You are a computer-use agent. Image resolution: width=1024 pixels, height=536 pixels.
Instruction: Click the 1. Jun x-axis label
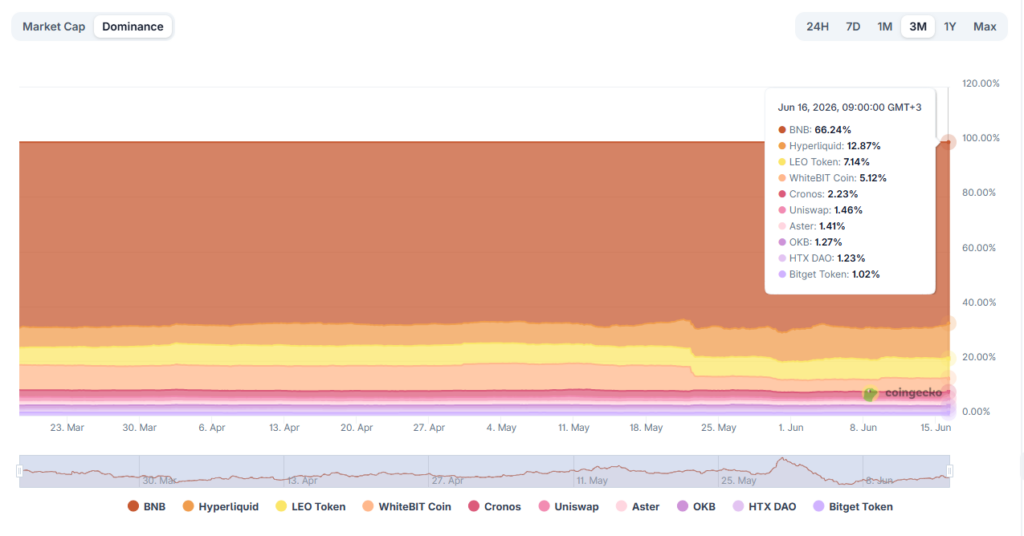click(x=790, y=428)
